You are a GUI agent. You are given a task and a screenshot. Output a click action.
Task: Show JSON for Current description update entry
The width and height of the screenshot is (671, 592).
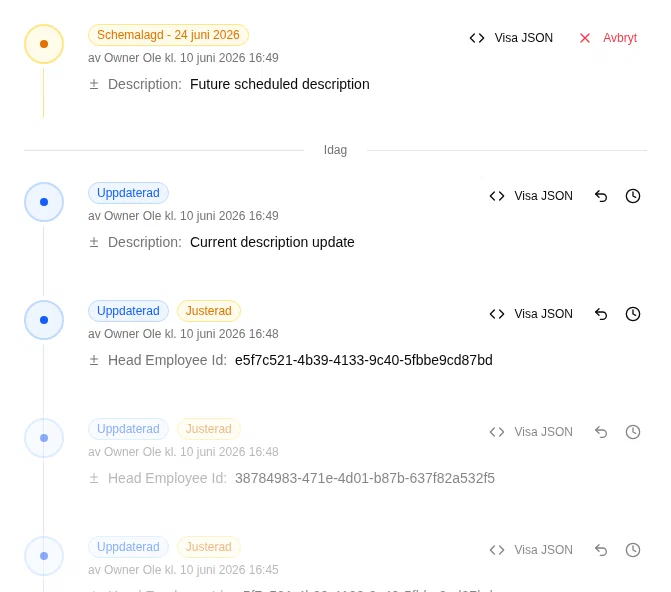(x=531, y=196)
